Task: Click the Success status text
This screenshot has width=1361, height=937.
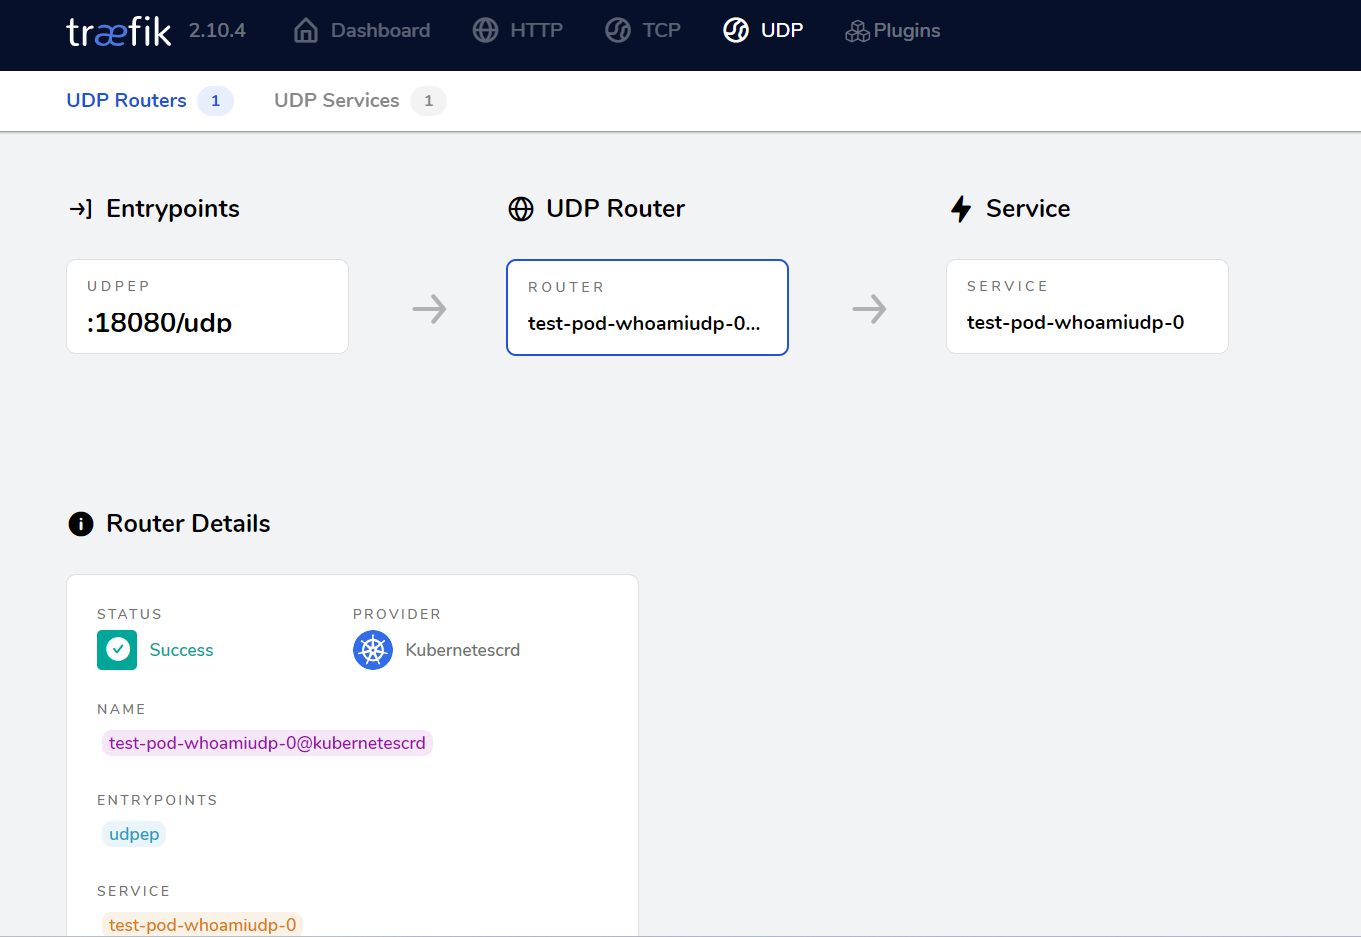Action: coord(181,650)
